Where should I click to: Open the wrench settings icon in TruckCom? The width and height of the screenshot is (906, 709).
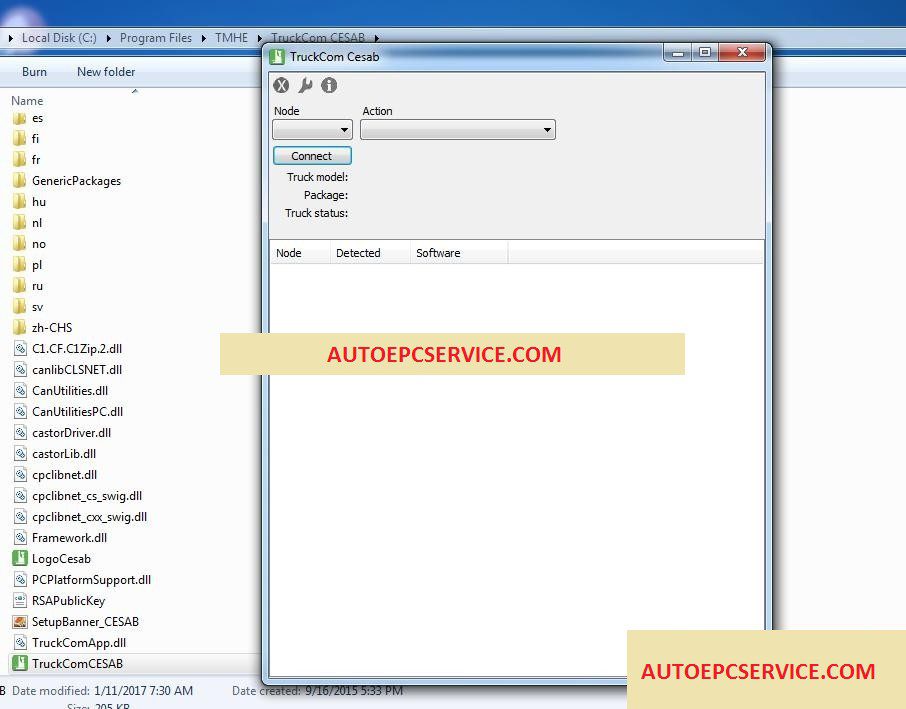[x=305, y=86]
